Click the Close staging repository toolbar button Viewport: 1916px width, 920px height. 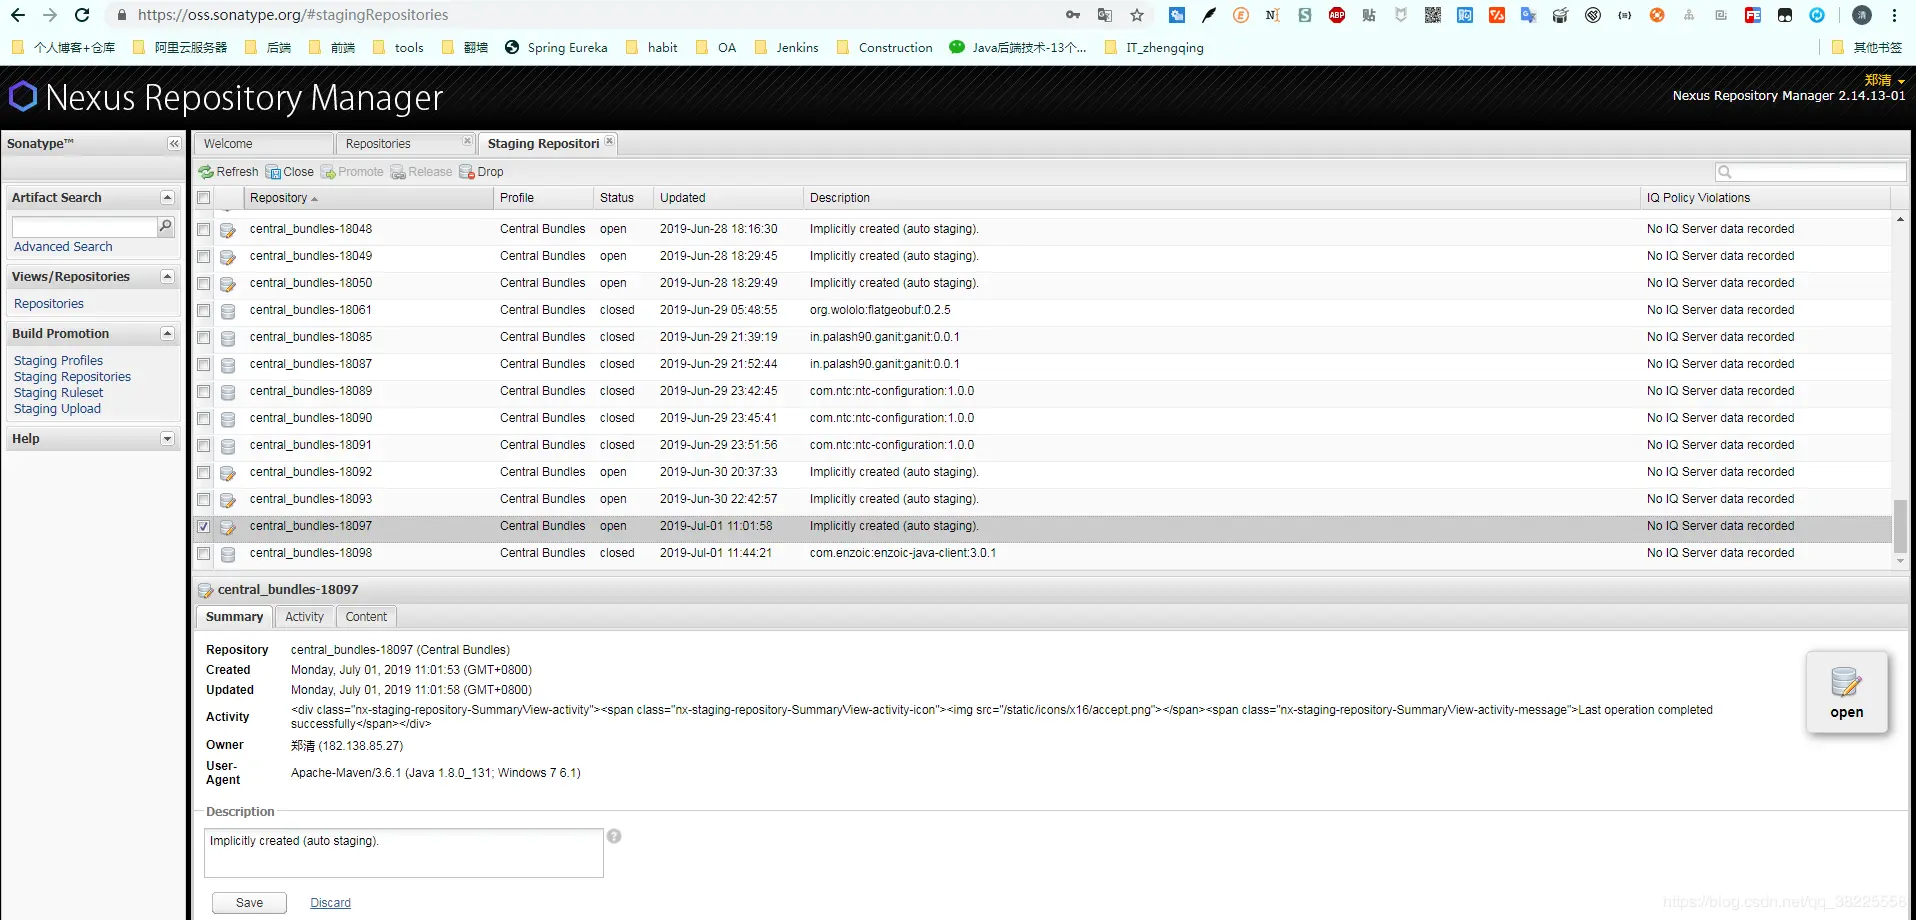click(289, 172)
